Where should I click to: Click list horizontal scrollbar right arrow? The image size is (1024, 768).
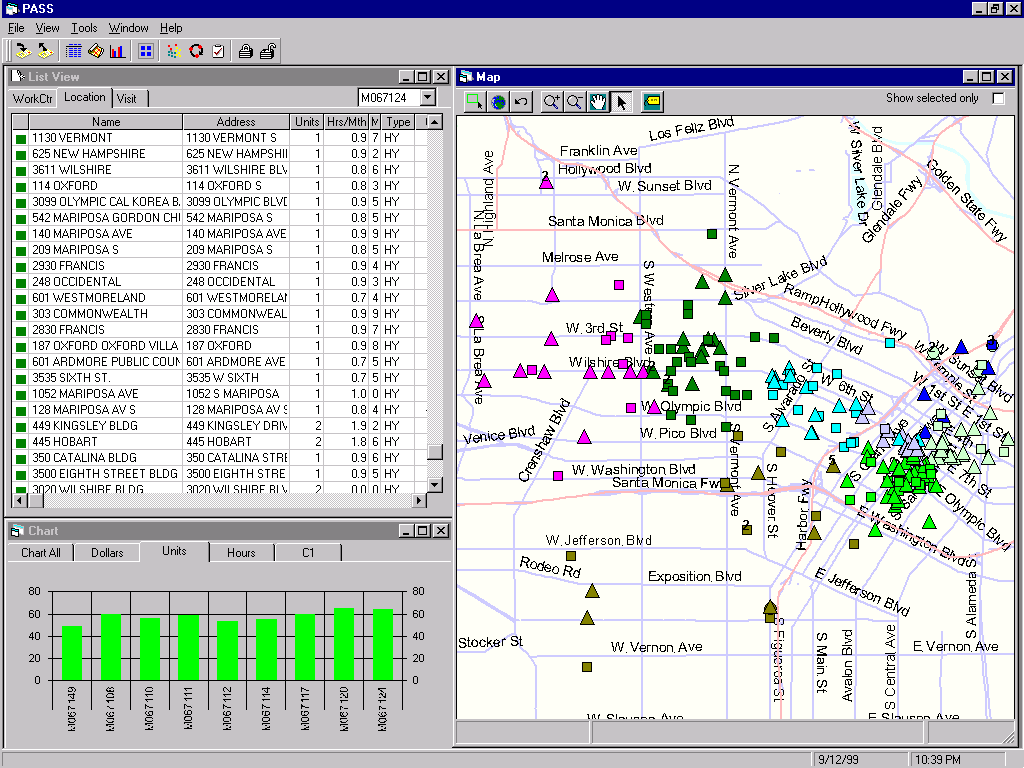click(419, 500)
